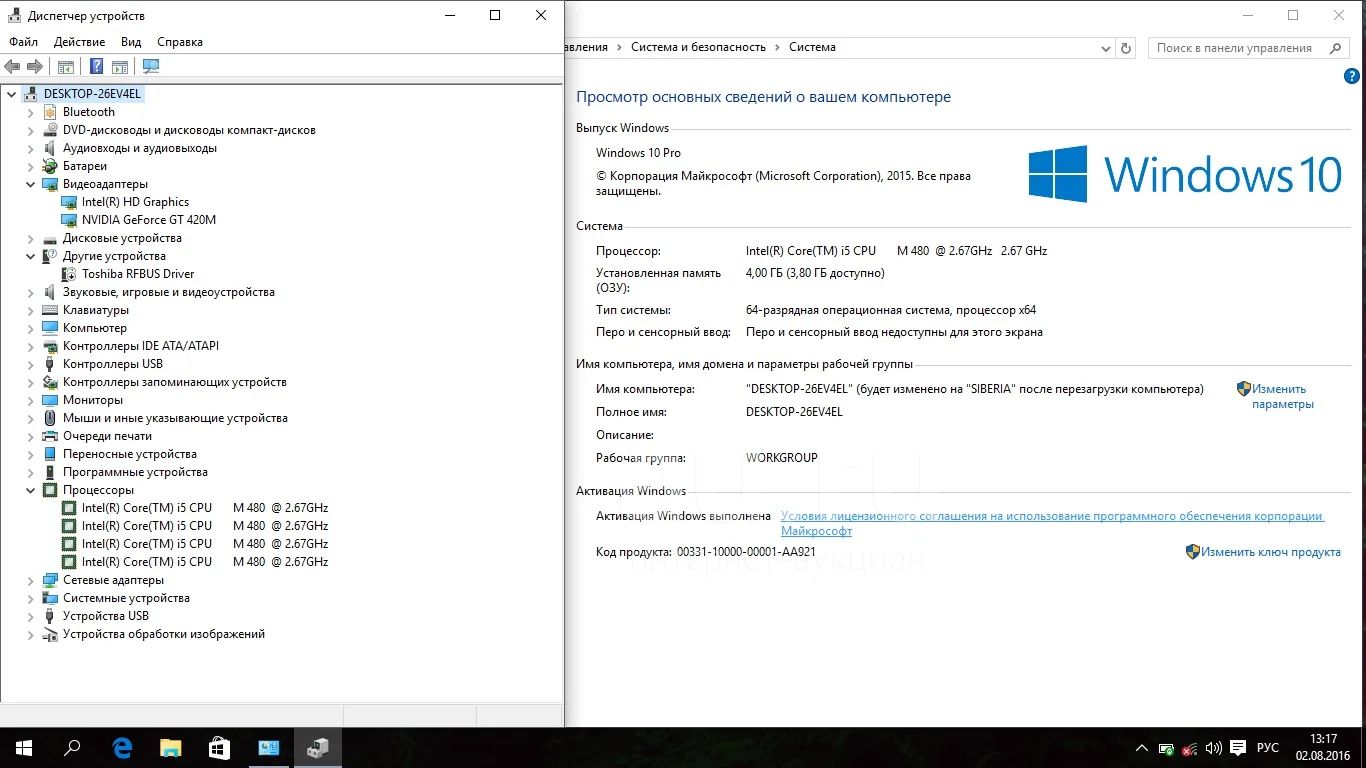Image resolution: width=1366 pixels, height=768 pixels.
Task: Open the Действие menu
Action: point(79,42)
